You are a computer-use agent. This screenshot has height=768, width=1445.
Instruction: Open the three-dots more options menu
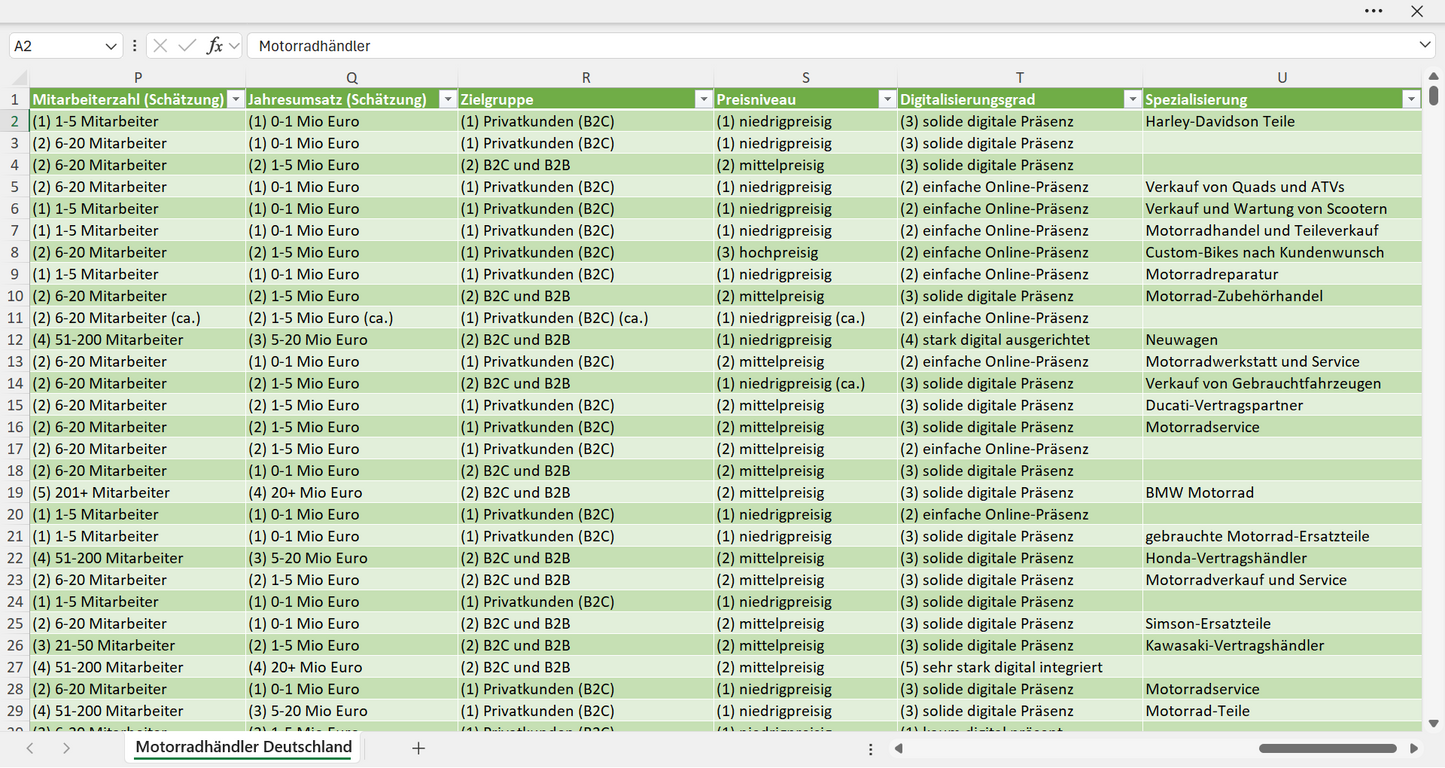tap(1373, 11)
